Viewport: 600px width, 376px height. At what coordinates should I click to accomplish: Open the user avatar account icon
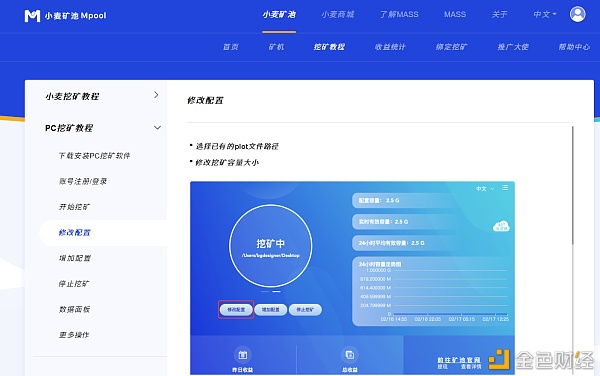click(577, 15)
